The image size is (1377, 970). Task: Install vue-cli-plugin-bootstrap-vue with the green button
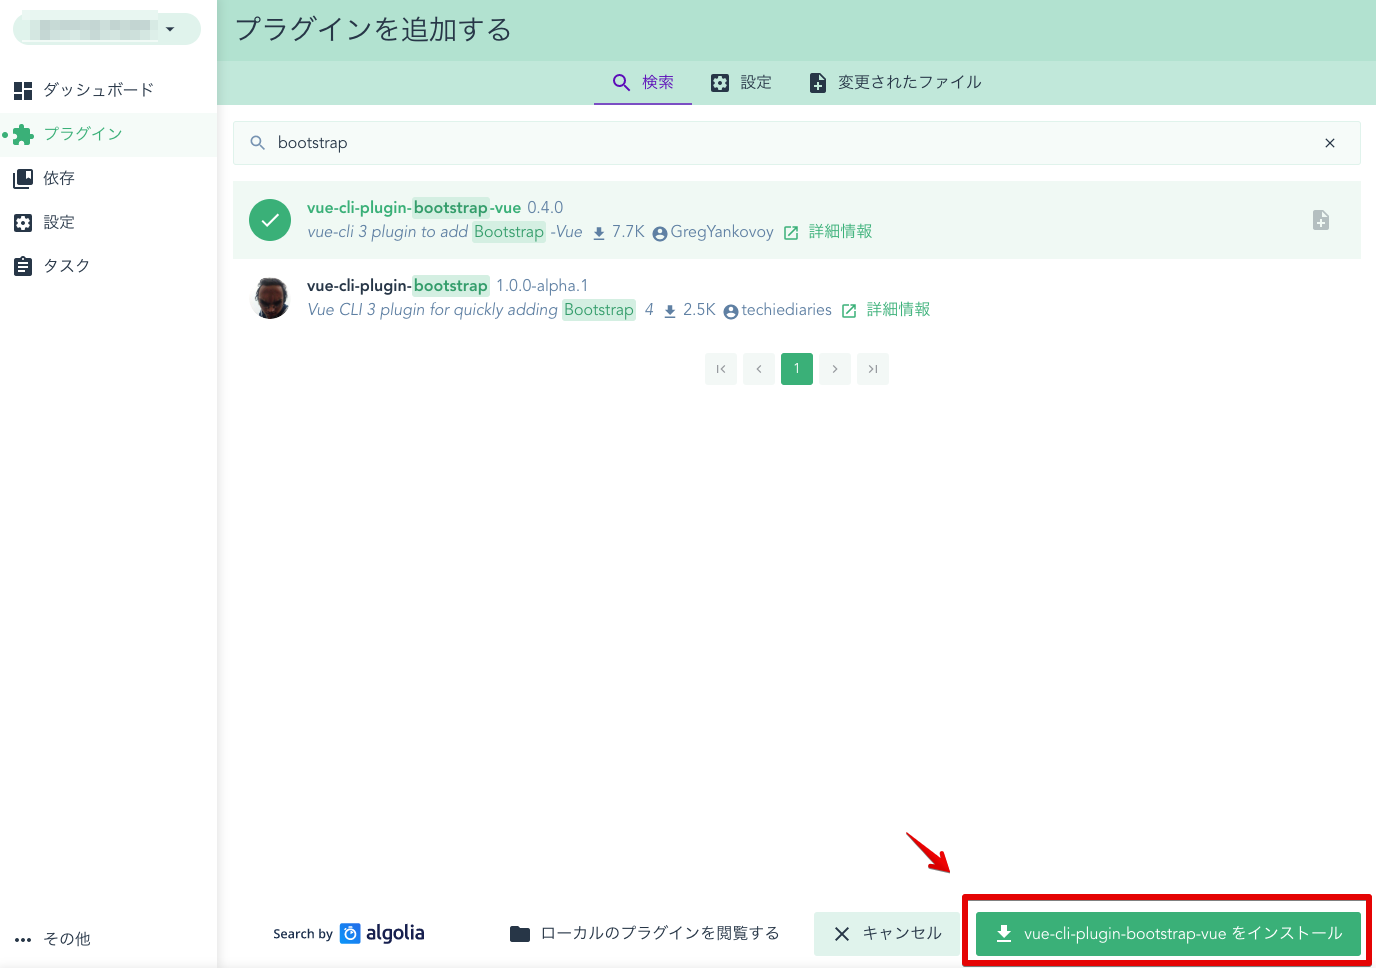1168,933
